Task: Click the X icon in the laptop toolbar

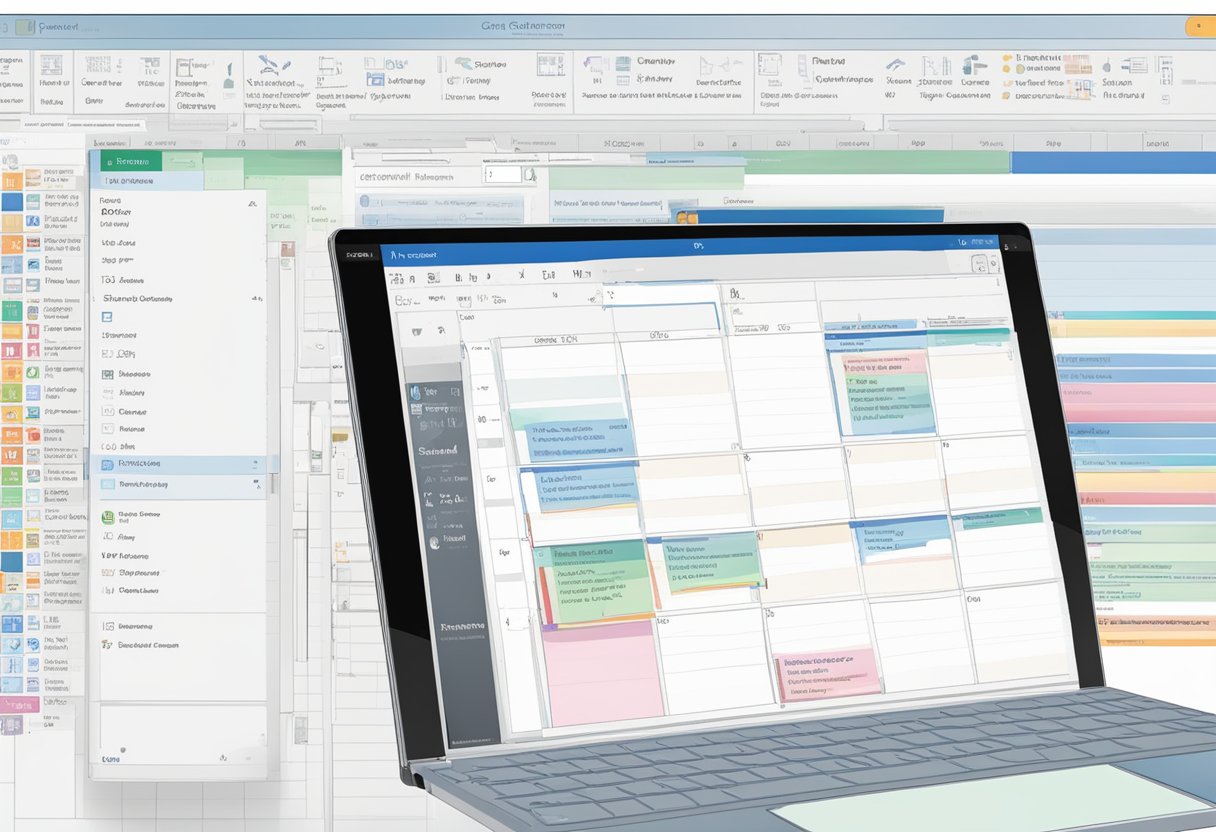Action: click(521, 275)
